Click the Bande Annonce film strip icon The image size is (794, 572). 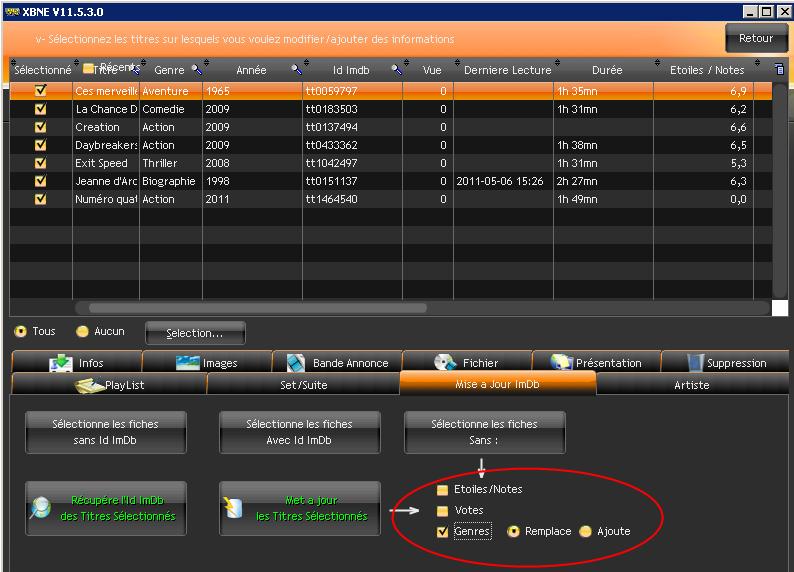[296, 363]
